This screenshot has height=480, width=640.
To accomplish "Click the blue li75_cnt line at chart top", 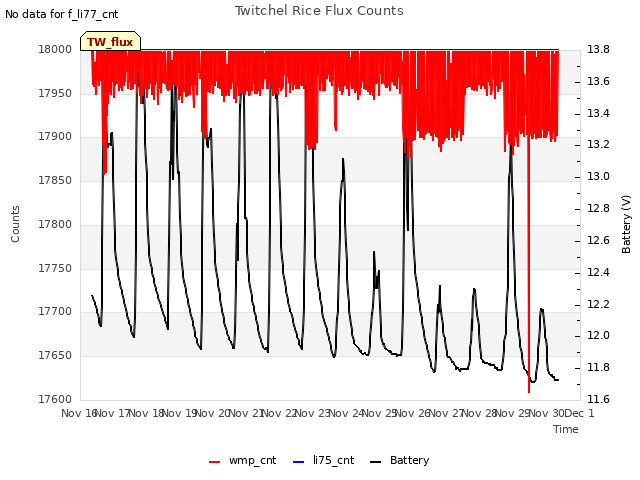I will click(x=349, y=49).
